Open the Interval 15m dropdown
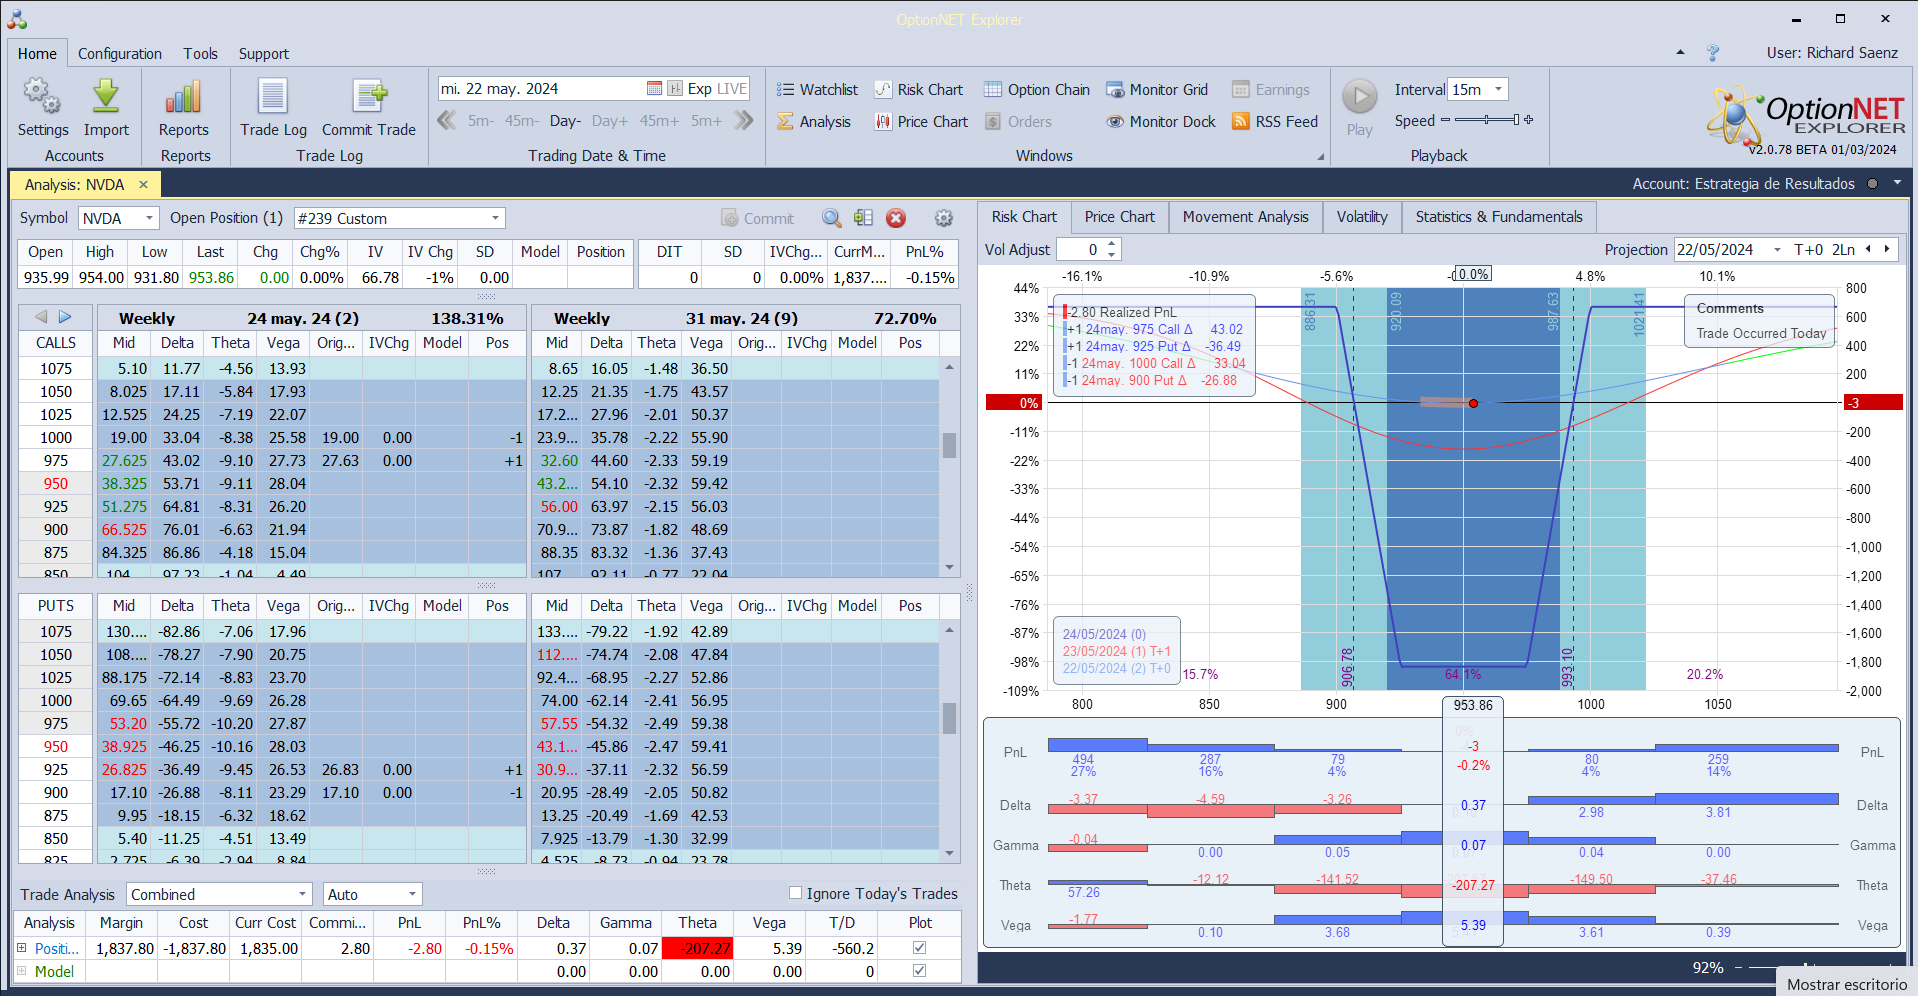The height and width of the screenshot is (996, 1918). click(1498, 90)
